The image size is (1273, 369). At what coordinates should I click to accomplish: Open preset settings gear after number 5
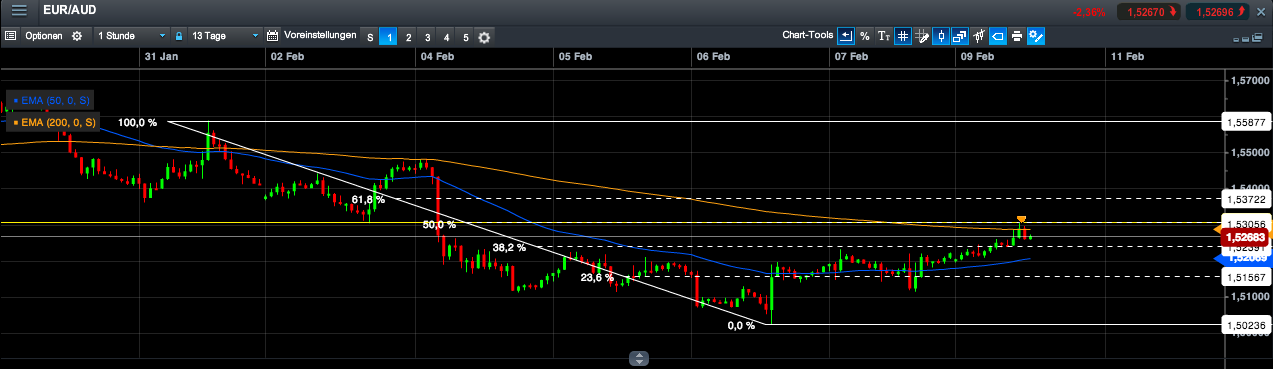pyautogui.click(x=484, y=37)
